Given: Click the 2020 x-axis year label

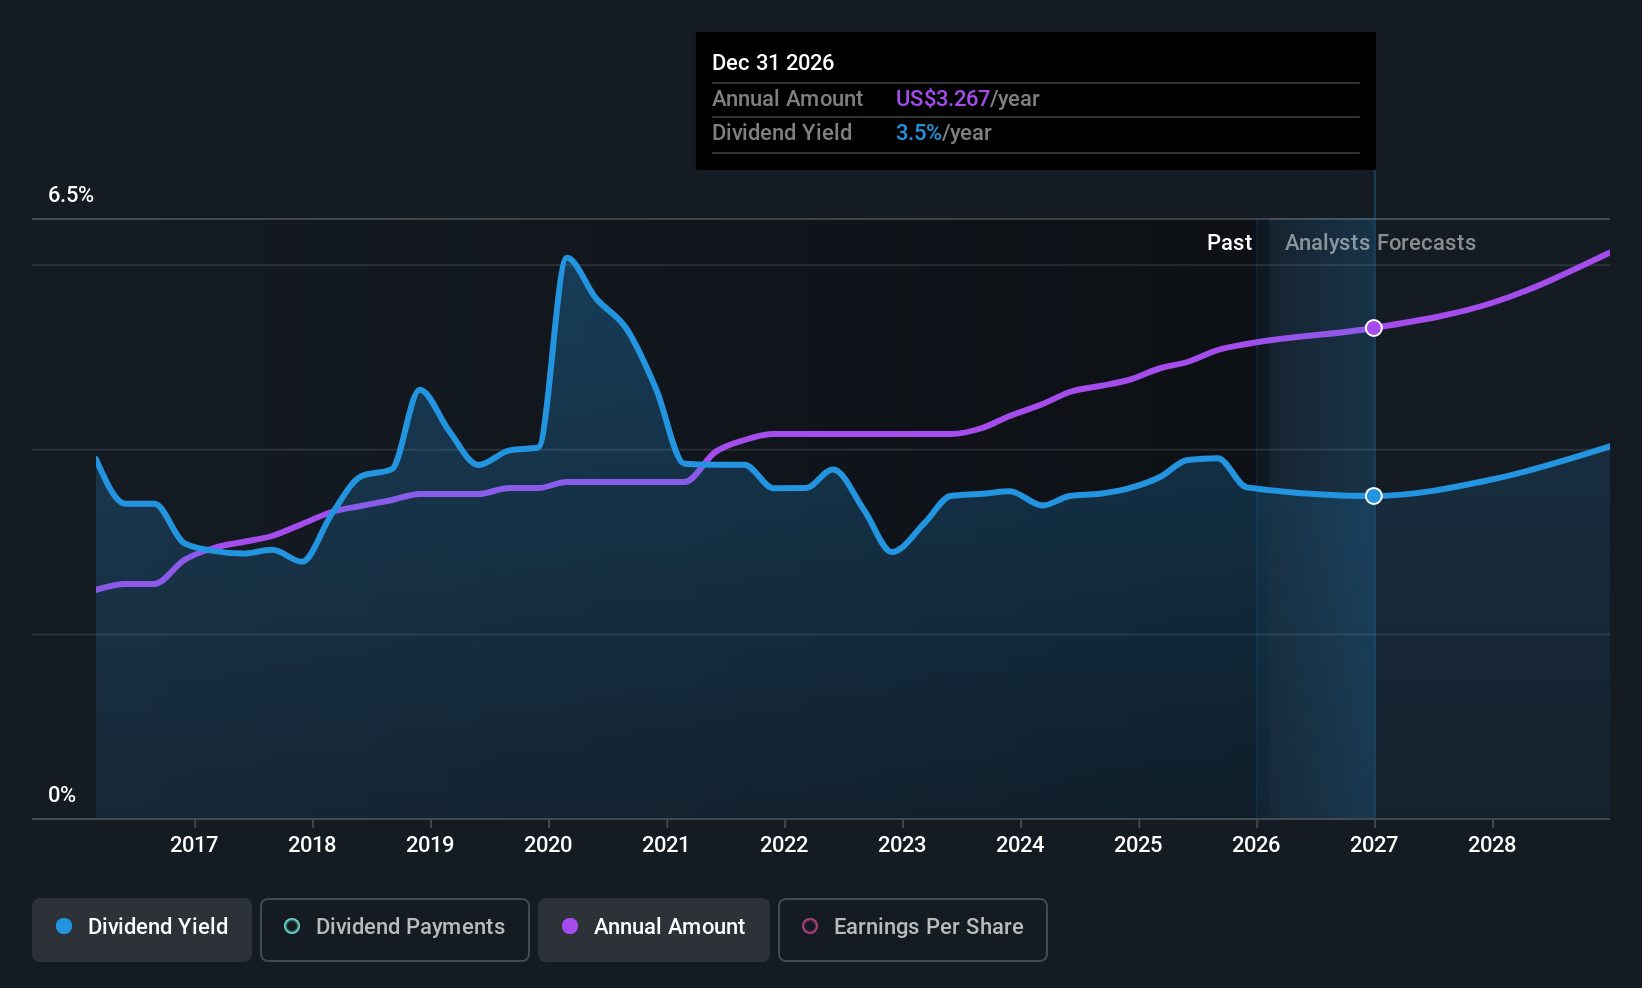Looking at the screenshot, I should [x=548, y=845].
